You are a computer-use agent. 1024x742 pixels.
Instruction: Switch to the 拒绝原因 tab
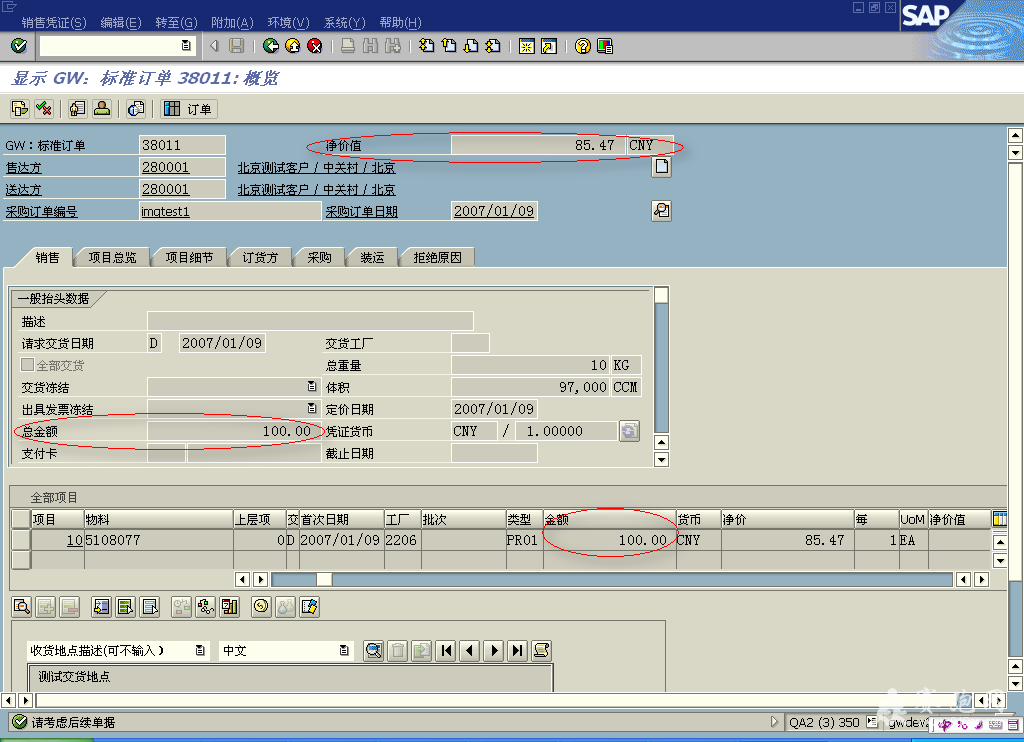coord(438,257)
